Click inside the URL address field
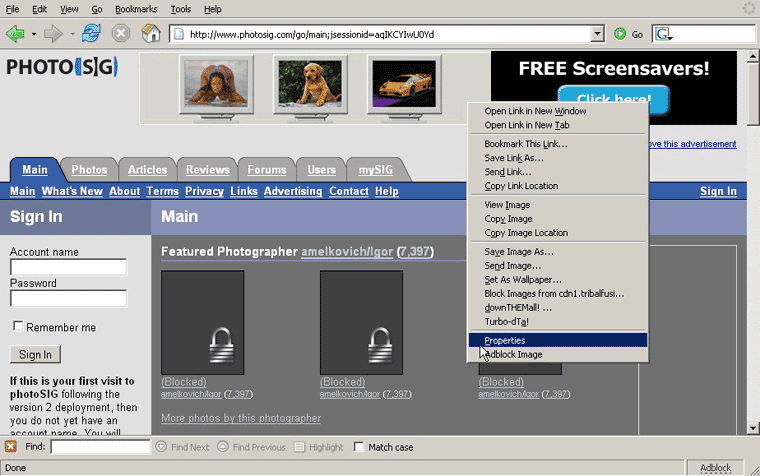Screen dimensions: 760x476 click(388, 34)
